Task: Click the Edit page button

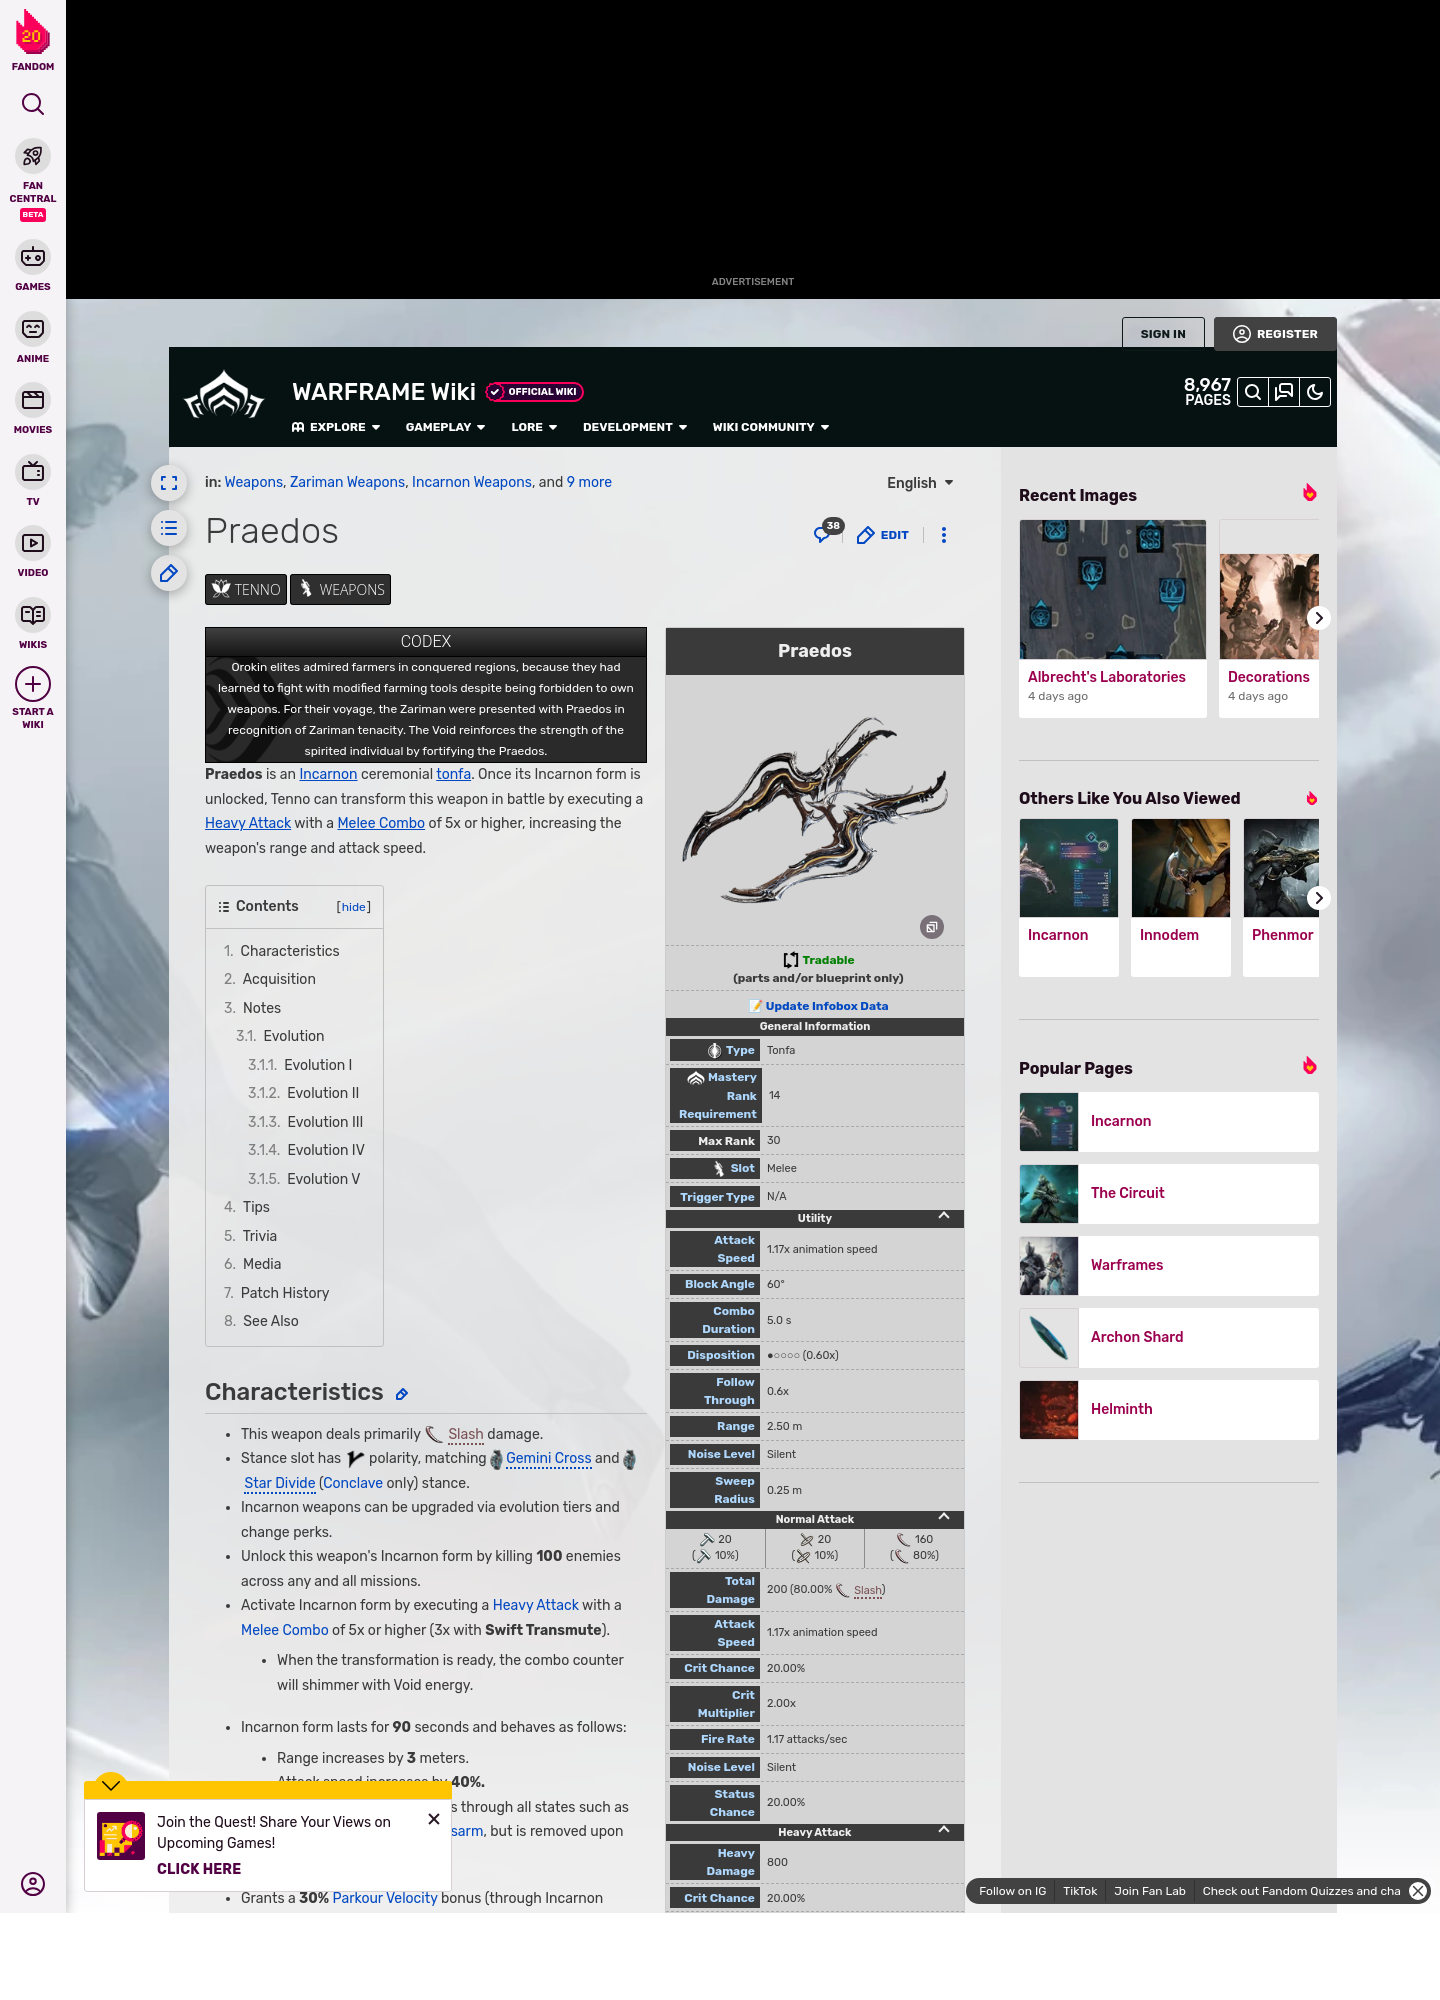Action: (883, 535)
